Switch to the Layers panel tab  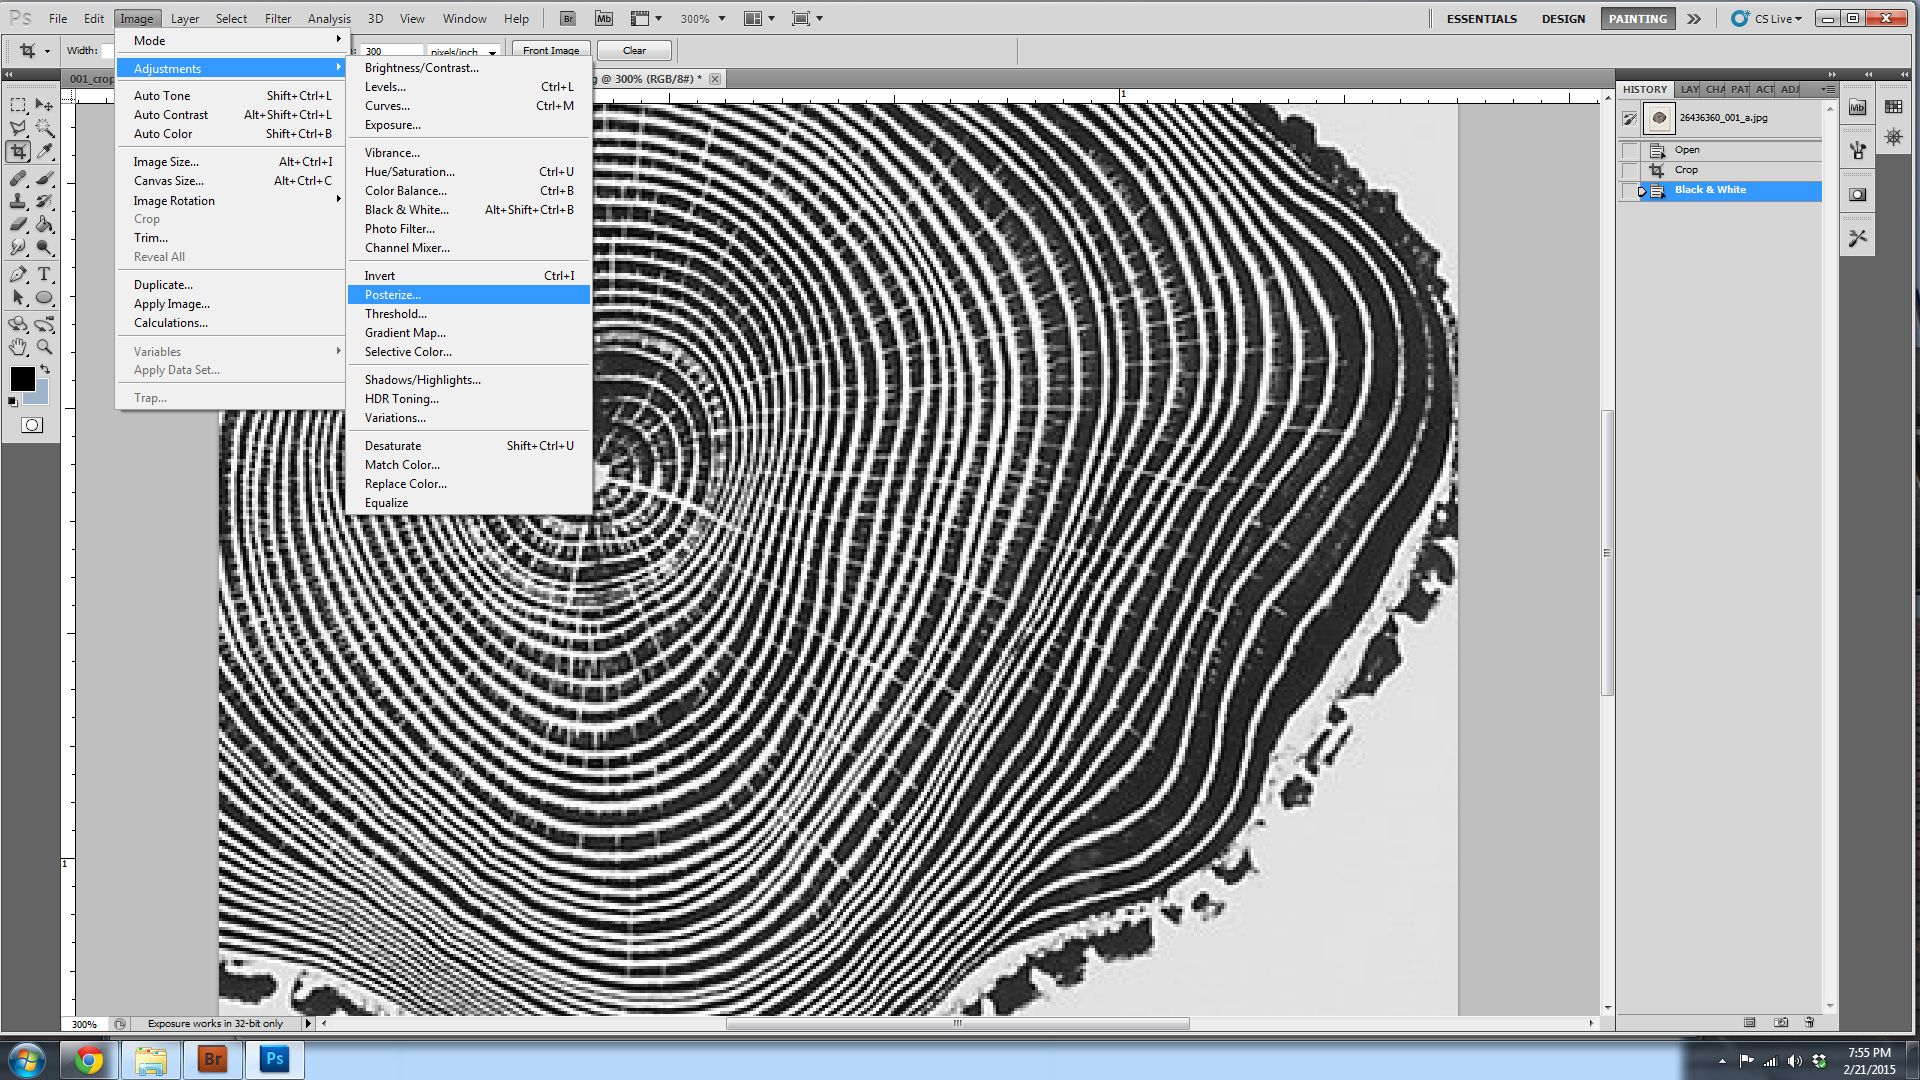(1689, 89)
